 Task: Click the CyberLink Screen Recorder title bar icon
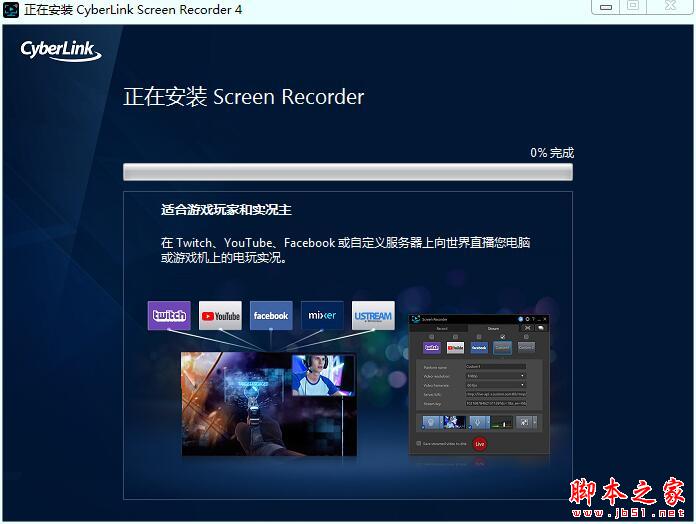point(11,9)
